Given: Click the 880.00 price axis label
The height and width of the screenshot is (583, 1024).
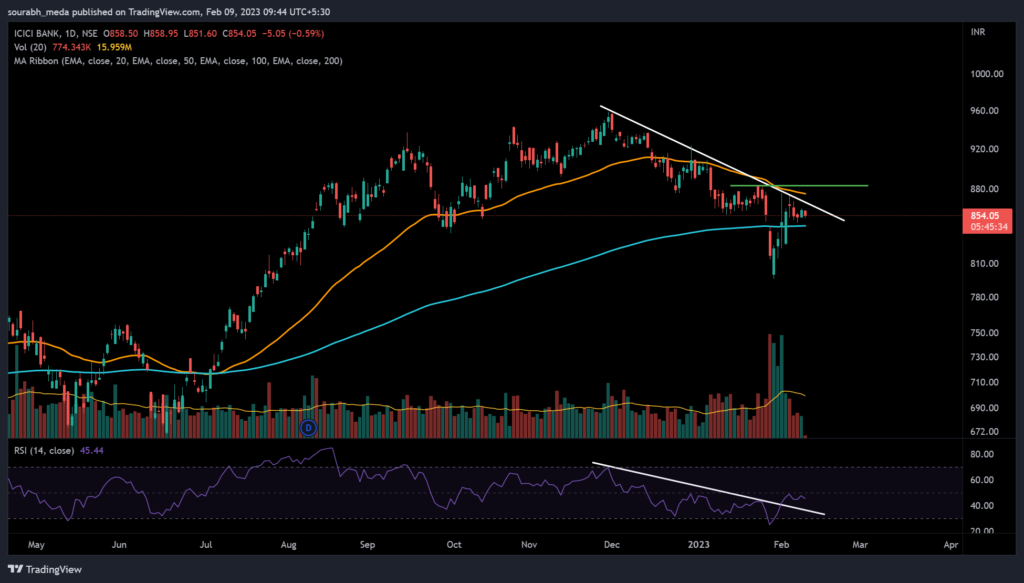Looking at the screenshot, I should (985, 189).
